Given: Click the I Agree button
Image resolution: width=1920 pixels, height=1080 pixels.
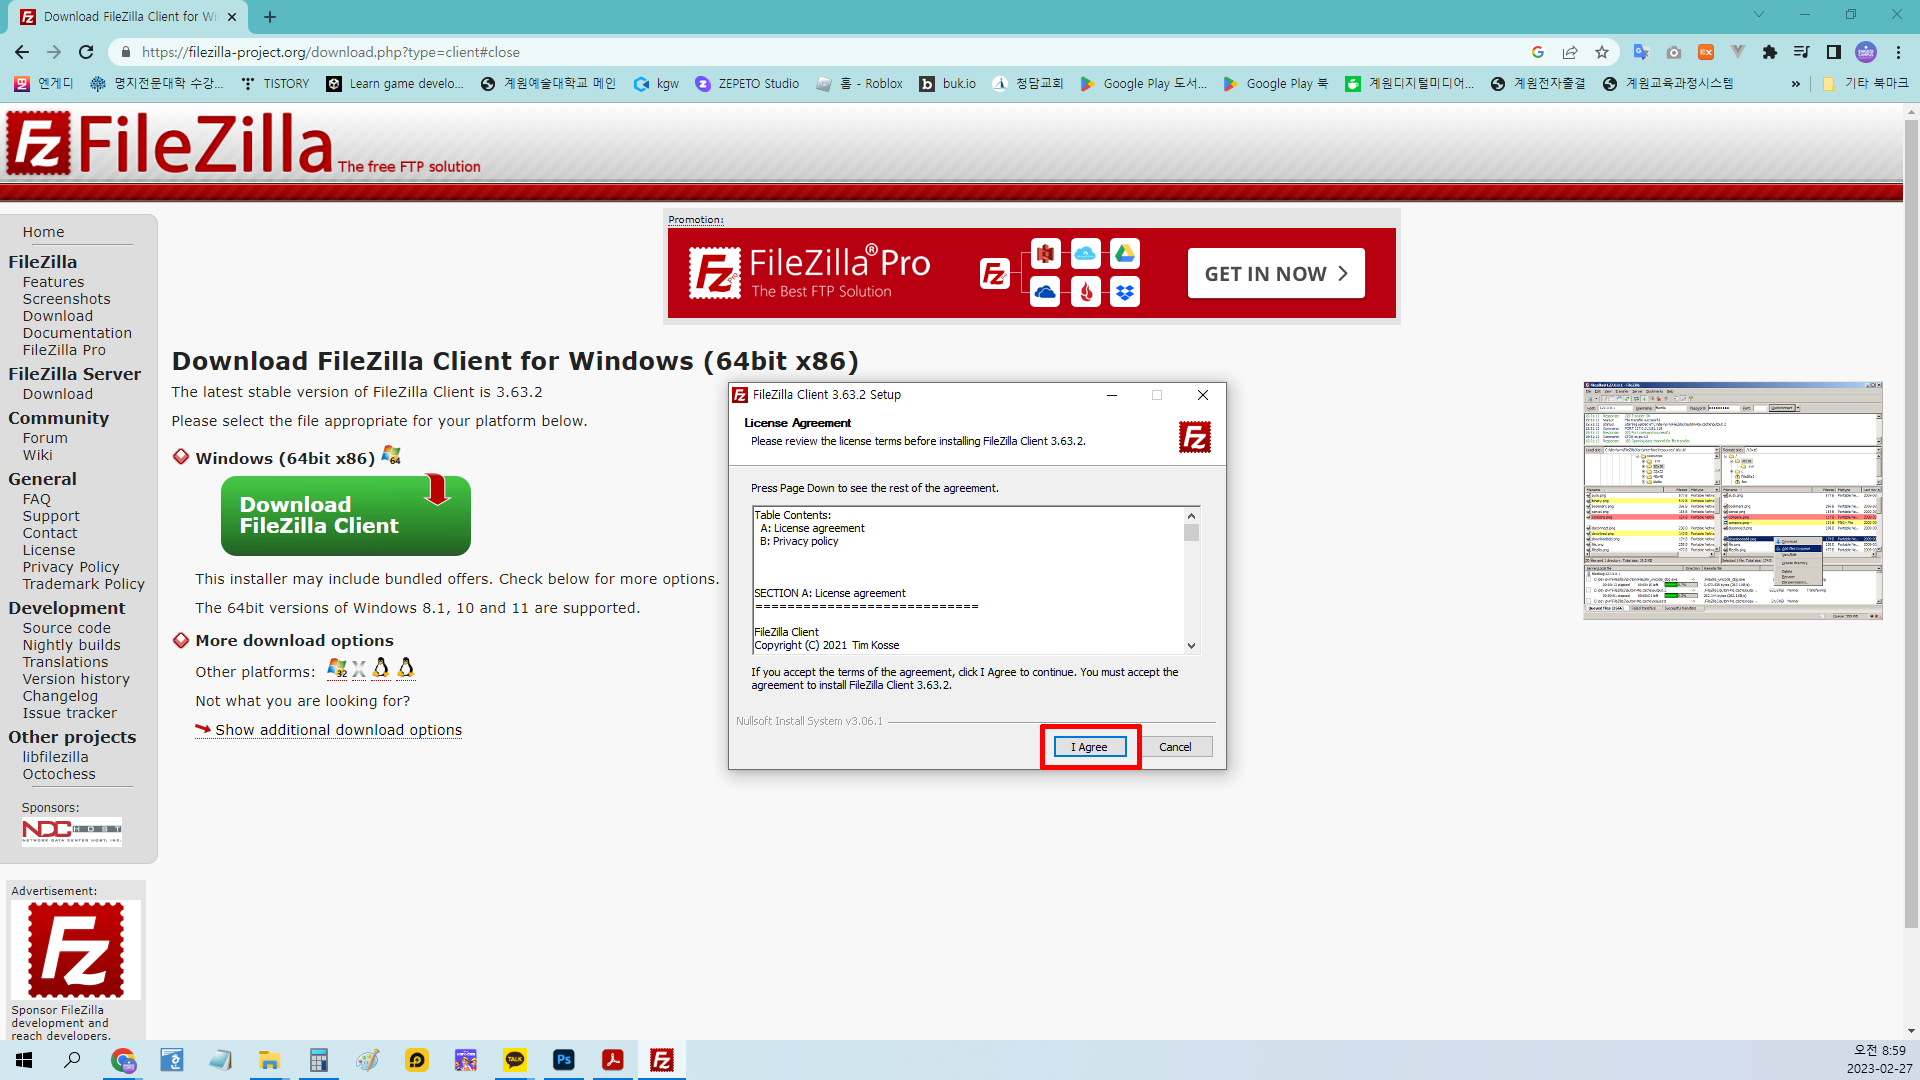Looking at the screenshot, I should click(1089, 747).
